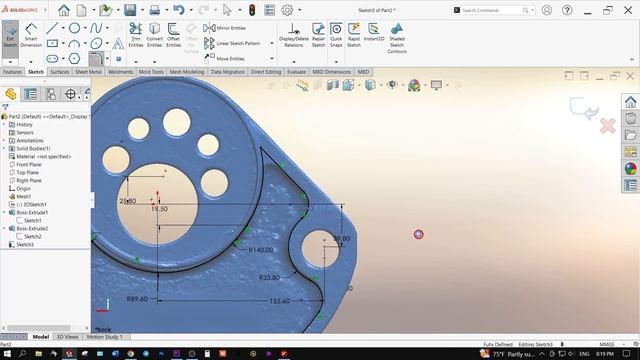Open Windows Start menu
The height and width of the screenshot is (360, 640).
click(7, 353)
